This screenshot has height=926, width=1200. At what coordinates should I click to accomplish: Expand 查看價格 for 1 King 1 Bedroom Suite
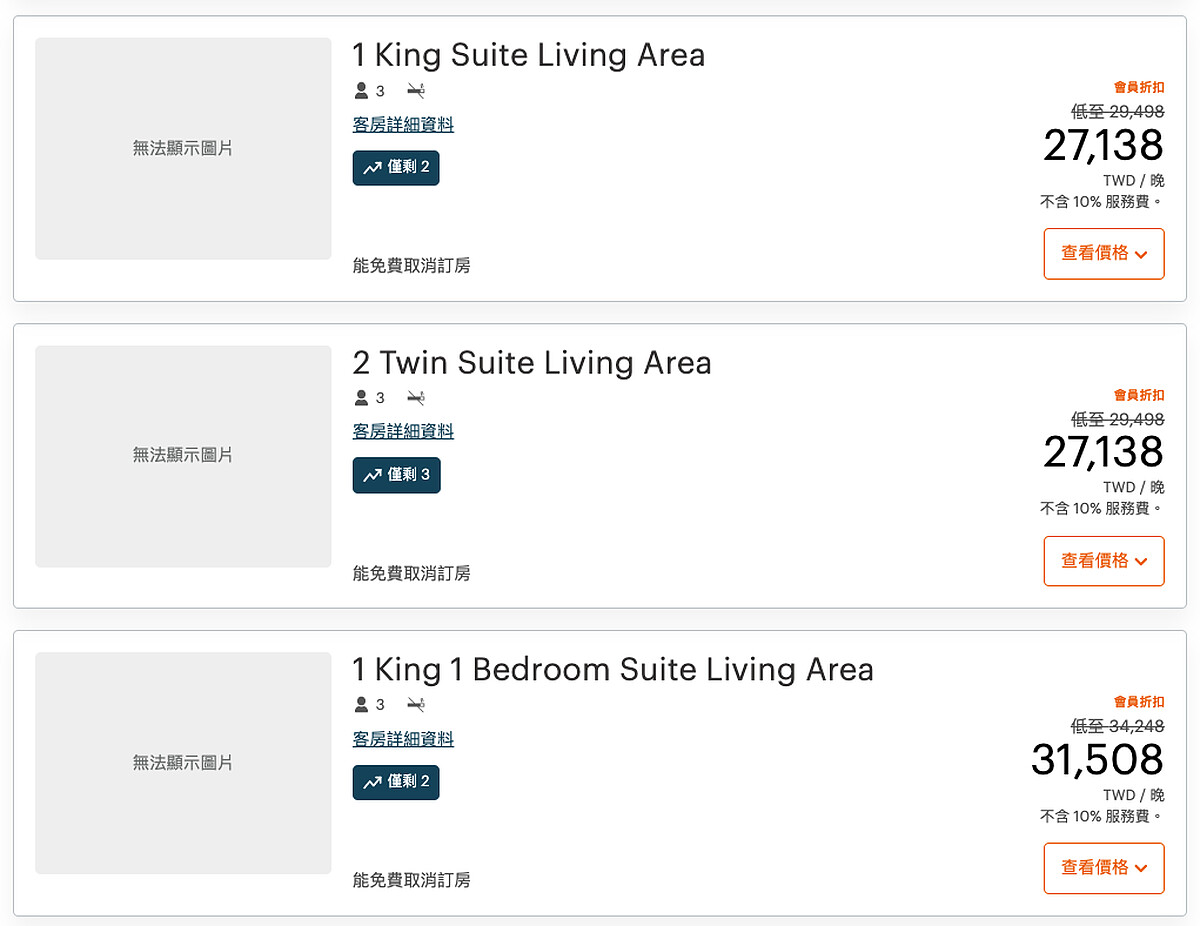(1104, 868)
